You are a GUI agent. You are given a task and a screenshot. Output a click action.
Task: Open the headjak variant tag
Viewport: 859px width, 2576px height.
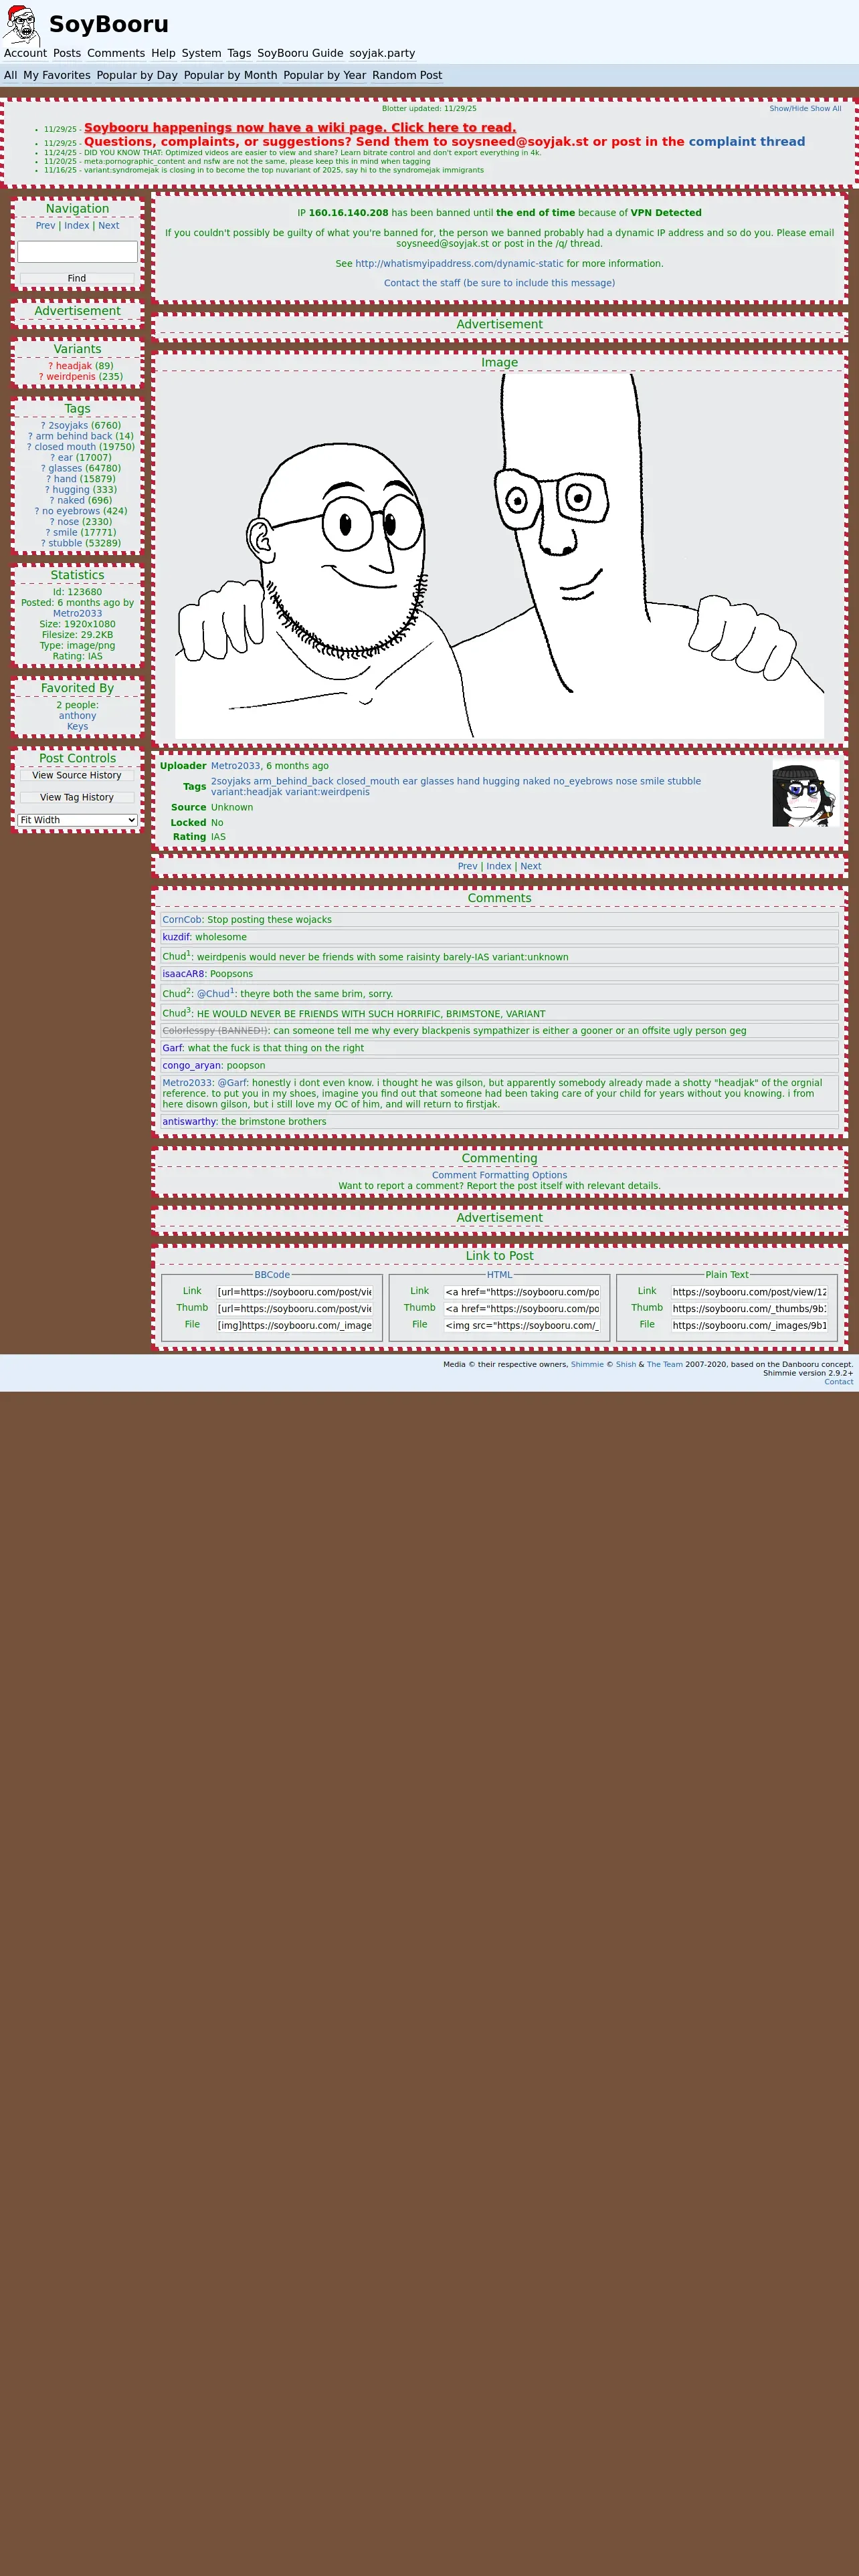tap(74, 366)
